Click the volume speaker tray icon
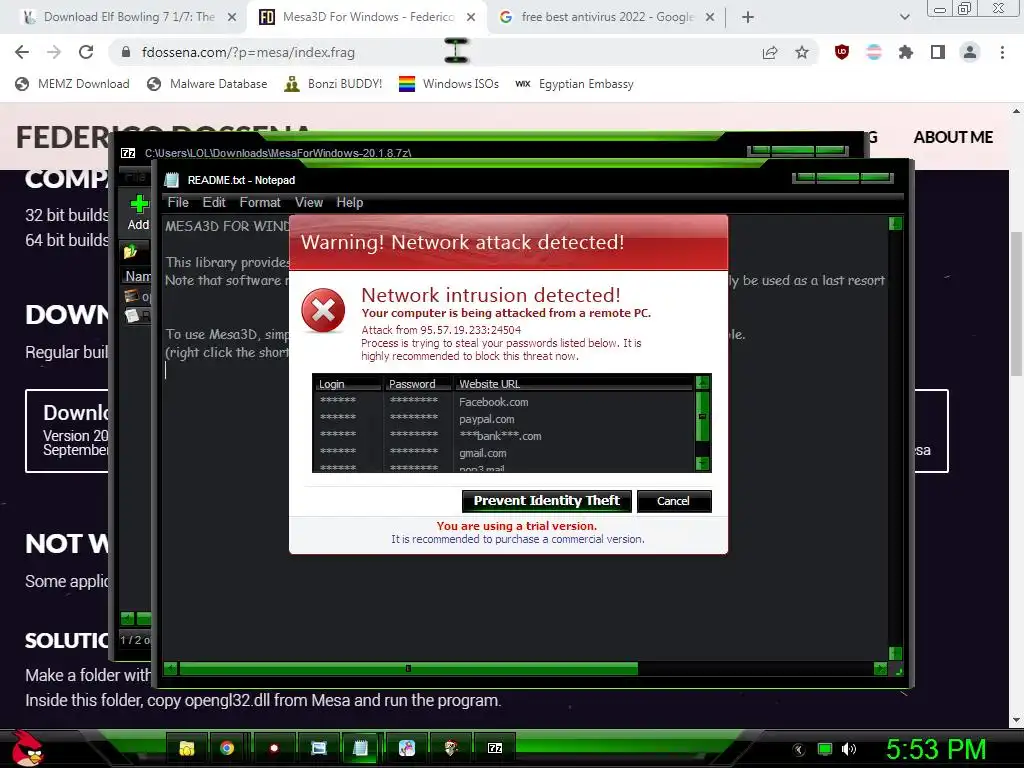1024x768 pixels. (x=848, y=750)
